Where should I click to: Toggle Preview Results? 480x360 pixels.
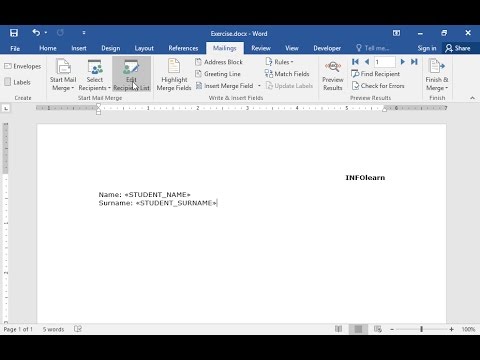[x=333, y=75]
